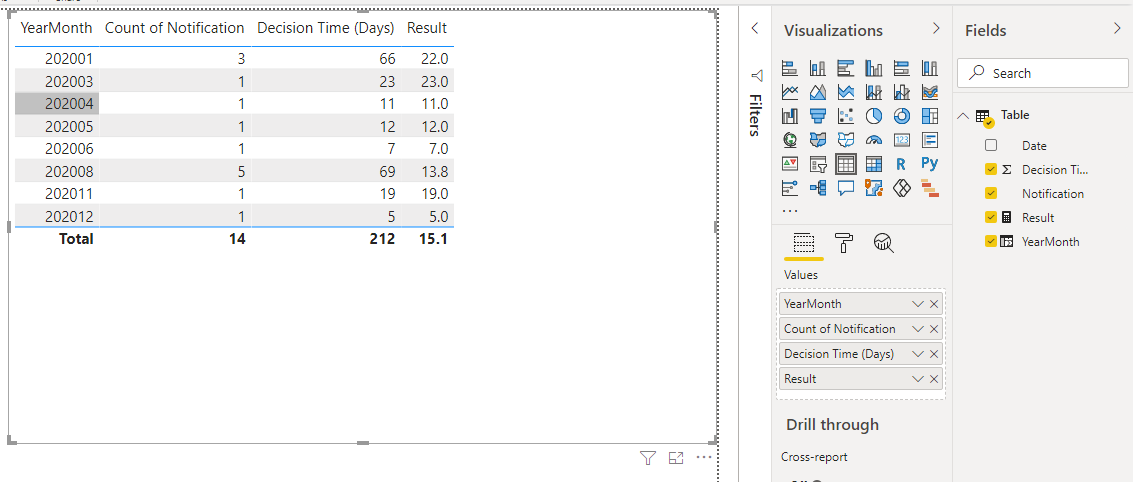Expand the Filters pane arrow

coord(755,29)
